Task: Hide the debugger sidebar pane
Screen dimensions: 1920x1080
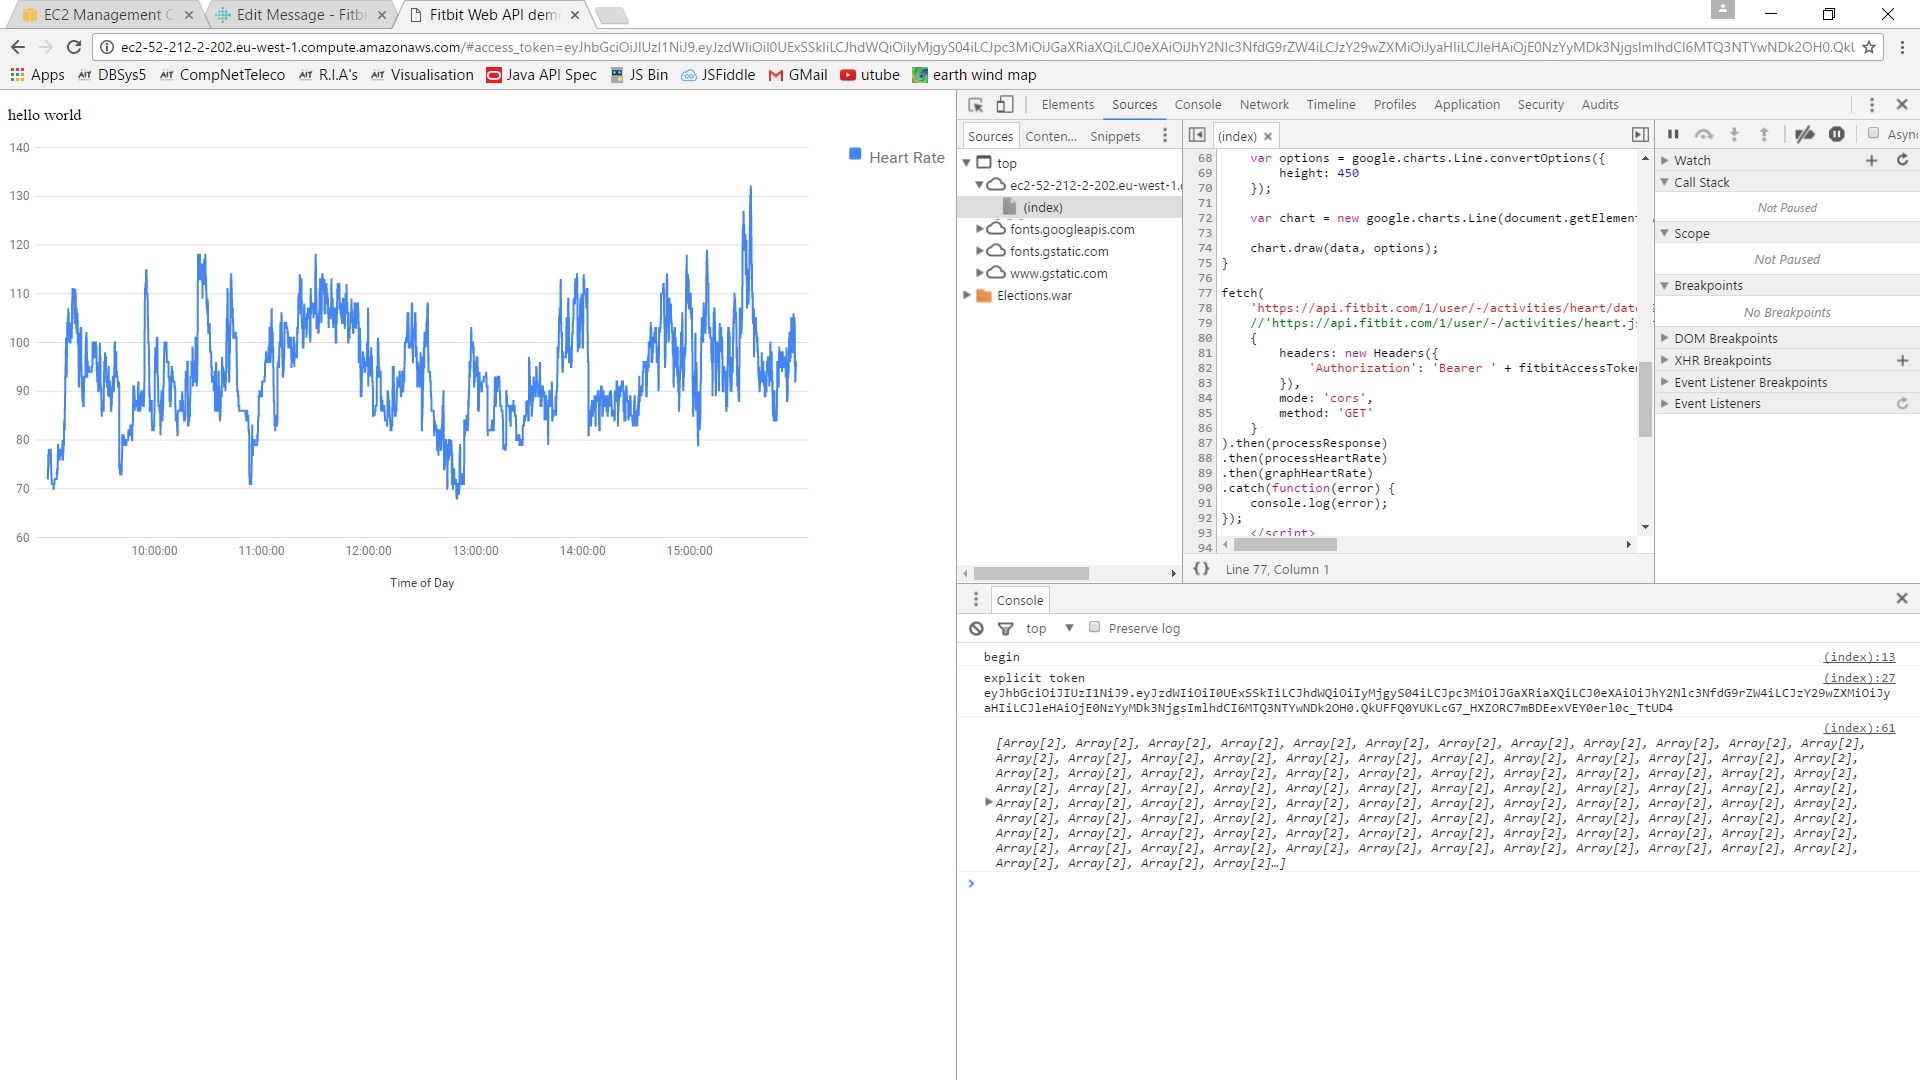Action: click(x=1640, y=135)
